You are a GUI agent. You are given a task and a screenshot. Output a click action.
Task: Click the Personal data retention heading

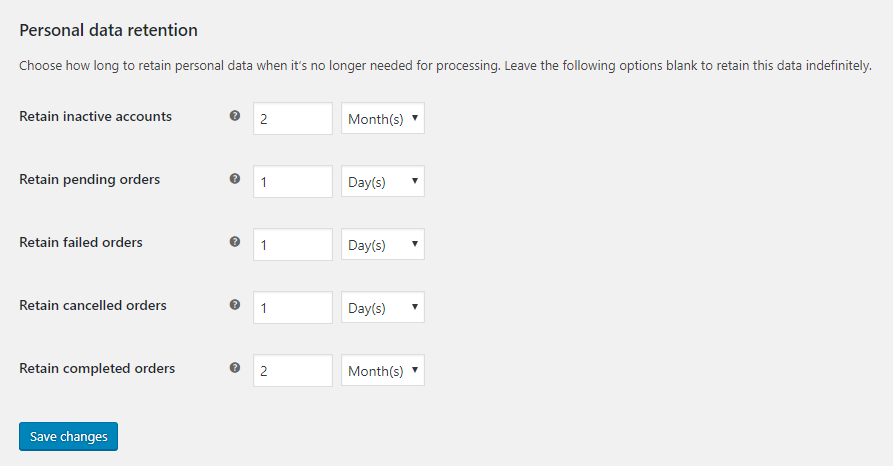(x=108, y=30)
